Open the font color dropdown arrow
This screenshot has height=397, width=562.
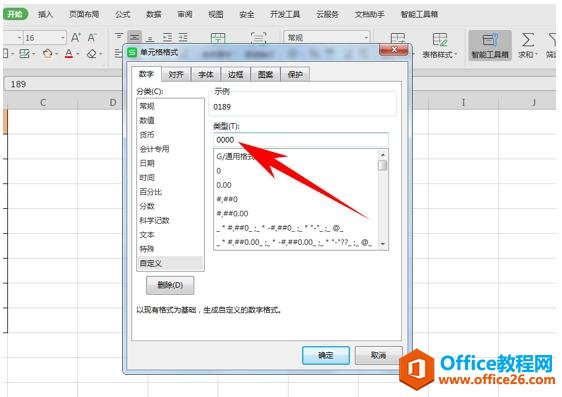[78, 54]
